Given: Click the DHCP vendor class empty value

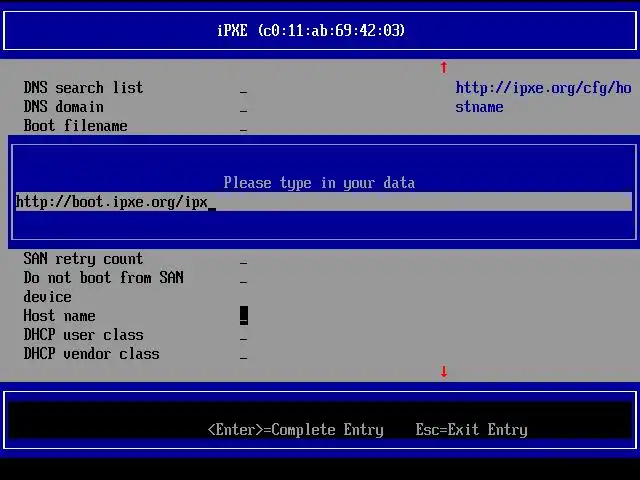Looking at the screenshot, I should click(243, 358).
